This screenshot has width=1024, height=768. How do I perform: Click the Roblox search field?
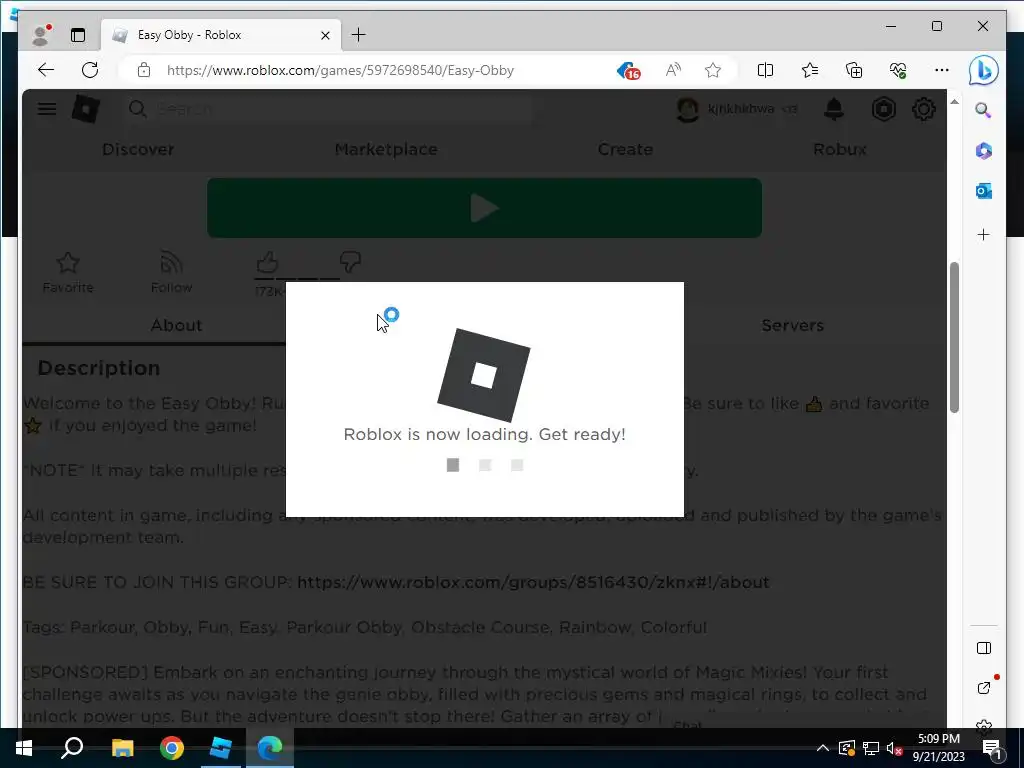coord(328,109)
